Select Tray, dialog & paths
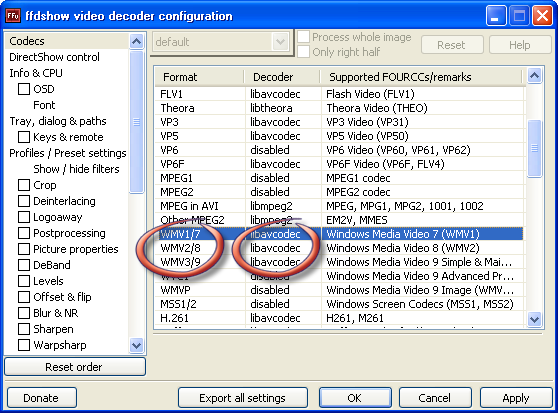 point(58,121)
